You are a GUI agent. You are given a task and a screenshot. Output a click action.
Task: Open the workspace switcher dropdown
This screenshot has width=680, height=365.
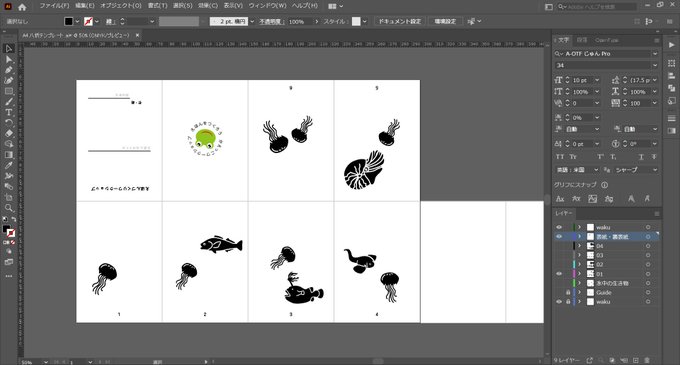[x=335, y=7]
